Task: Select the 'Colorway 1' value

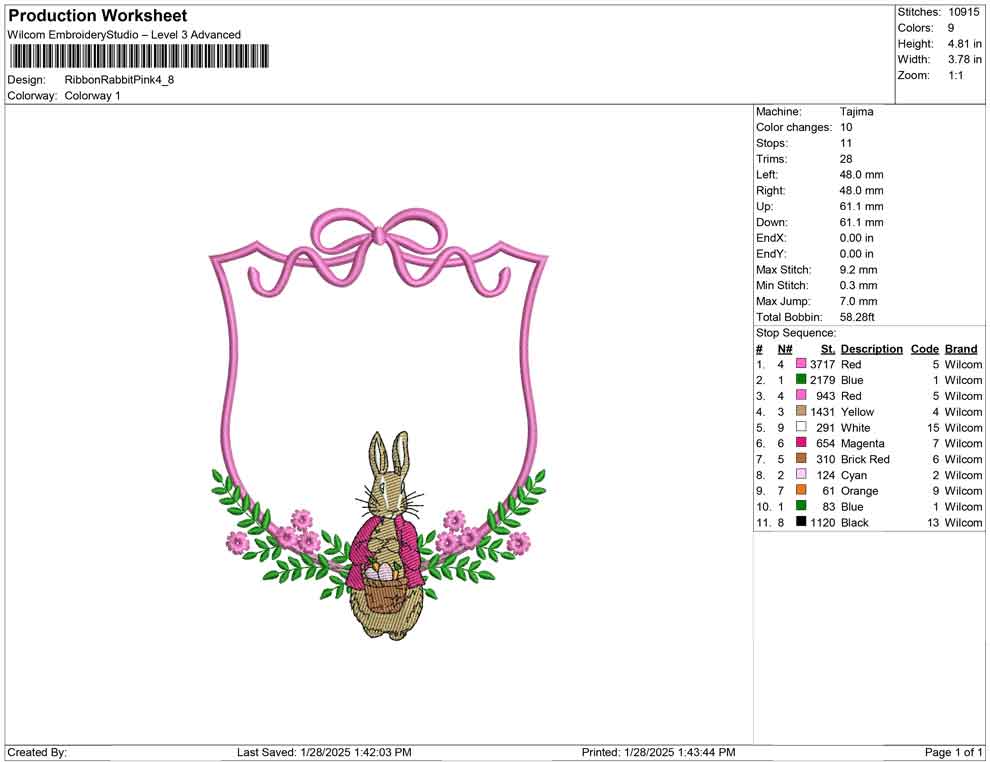Action: tap(92, 96)
